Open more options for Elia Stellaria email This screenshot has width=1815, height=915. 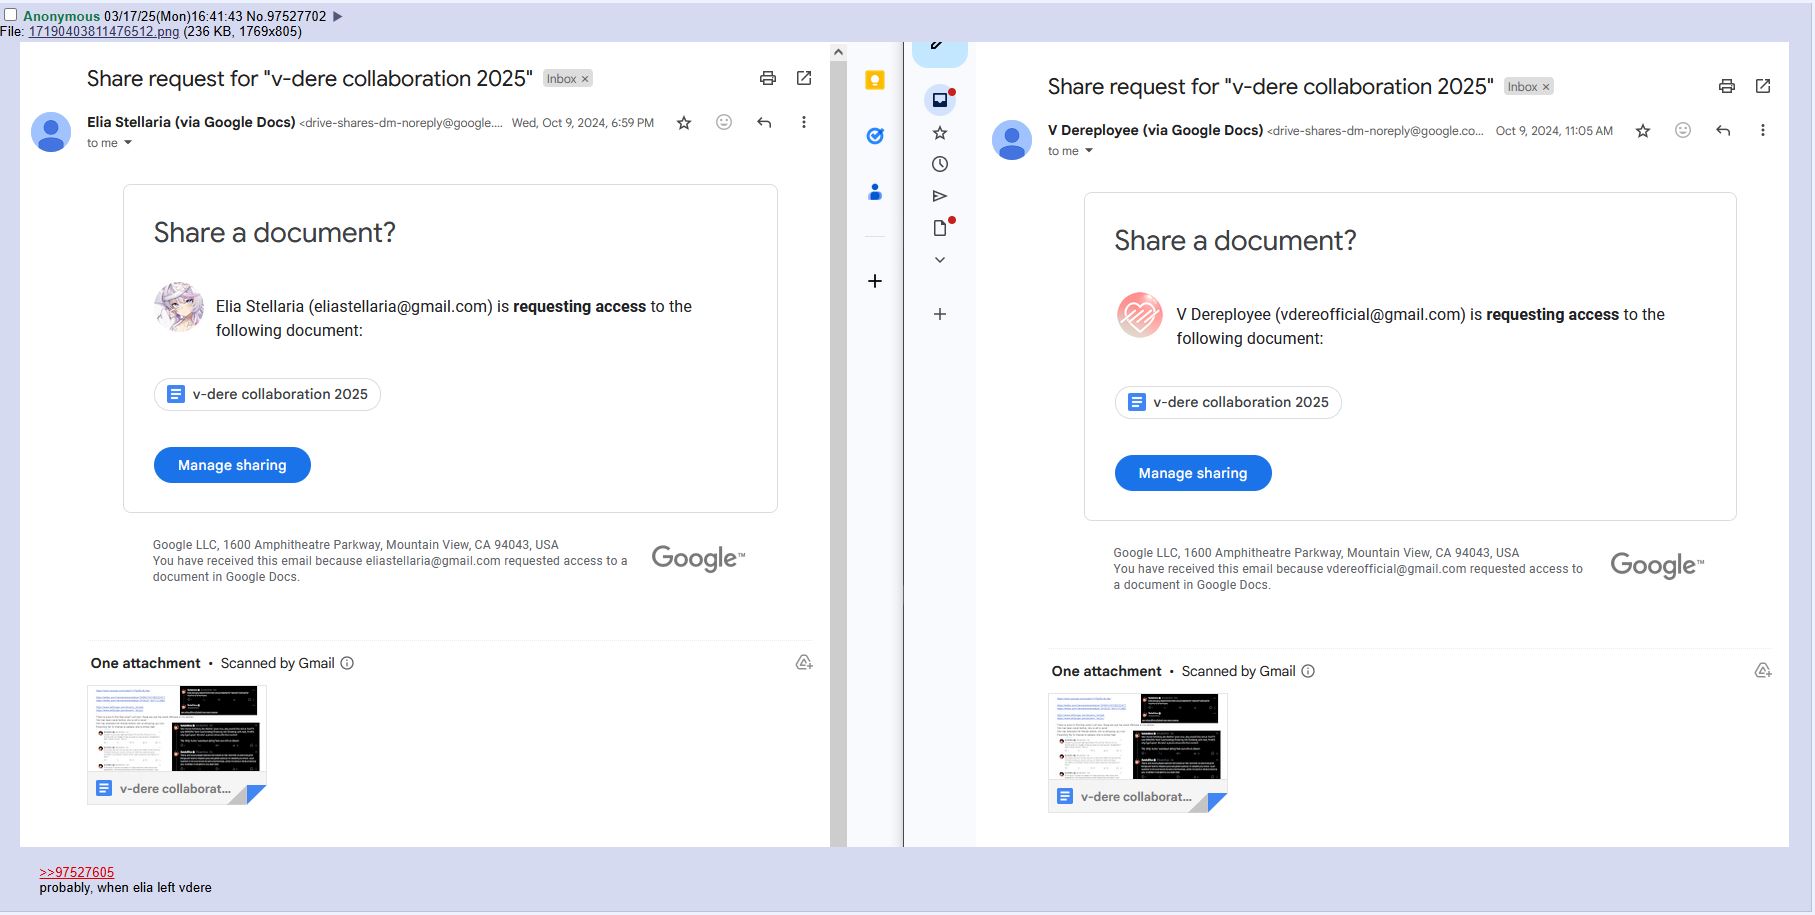pyautogui.click(x=804, y=122)
